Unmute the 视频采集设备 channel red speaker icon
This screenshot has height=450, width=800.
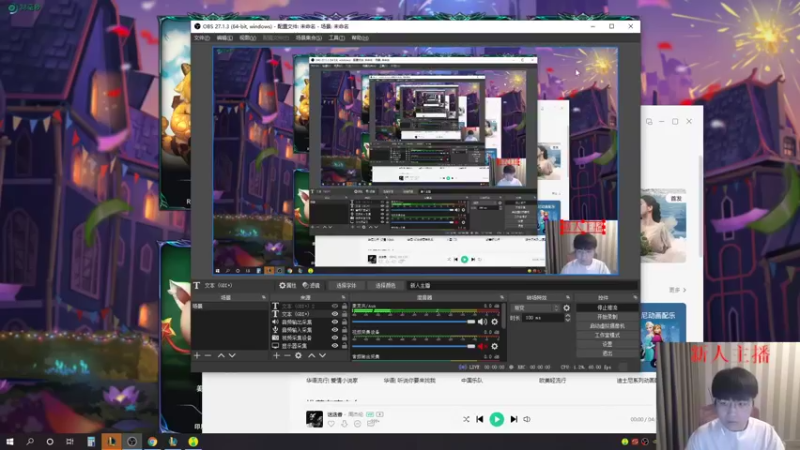tap(482, 346)
